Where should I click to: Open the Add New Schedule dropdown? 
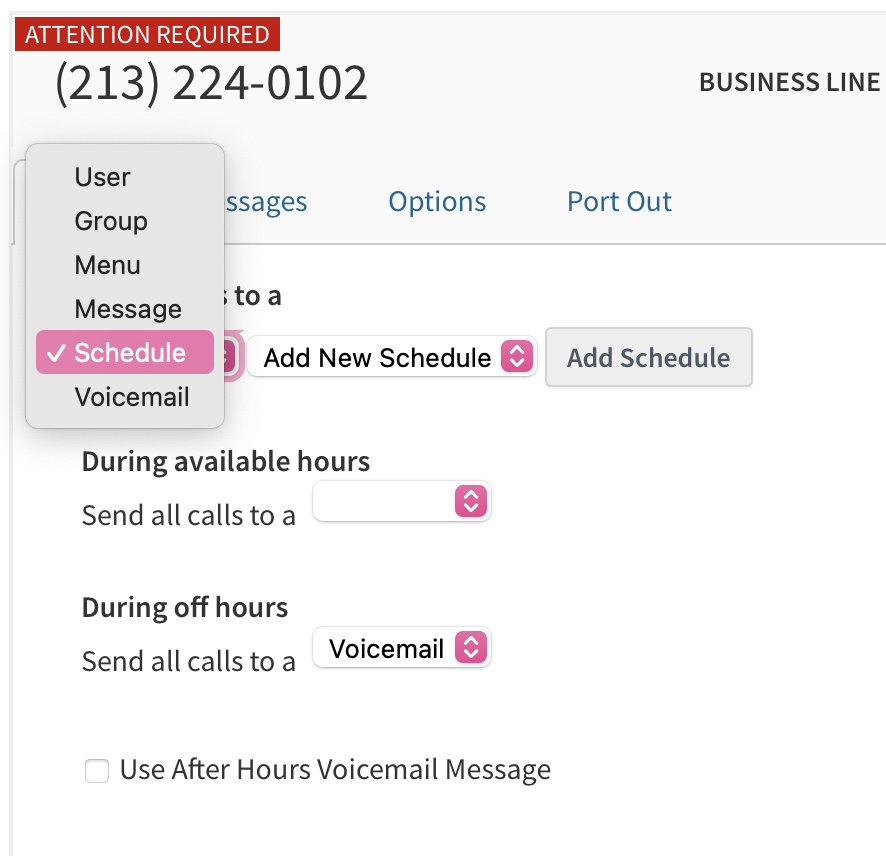click(x=392, y=357)
